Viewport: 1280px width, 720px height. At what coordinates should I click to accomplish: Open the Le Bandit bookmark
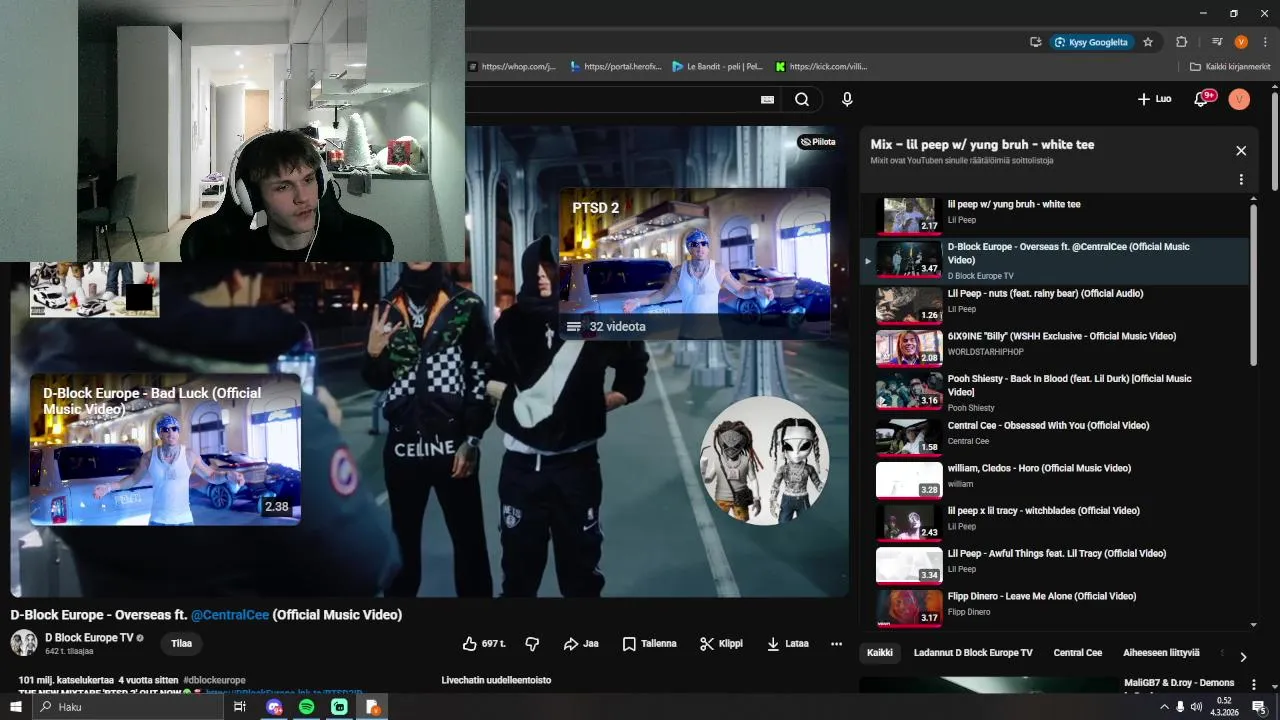[717, 67]
